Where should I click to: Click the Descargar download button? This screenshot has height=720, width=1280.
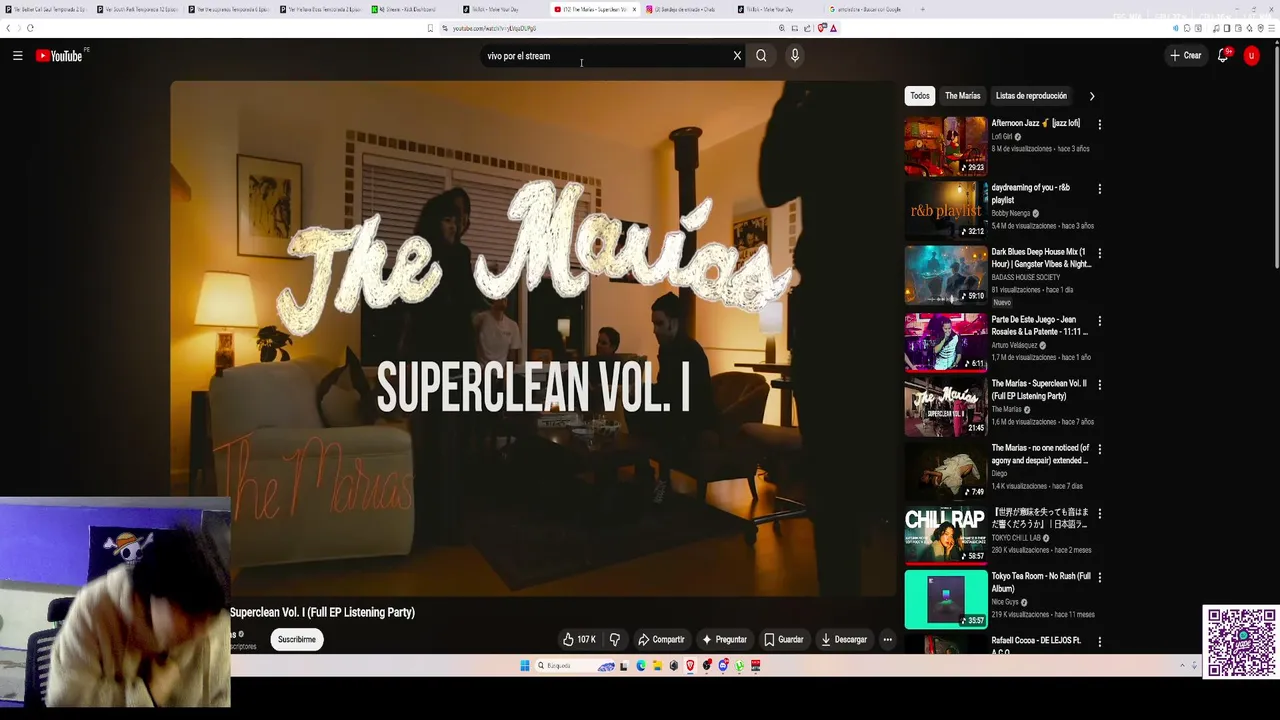[843, 640]
